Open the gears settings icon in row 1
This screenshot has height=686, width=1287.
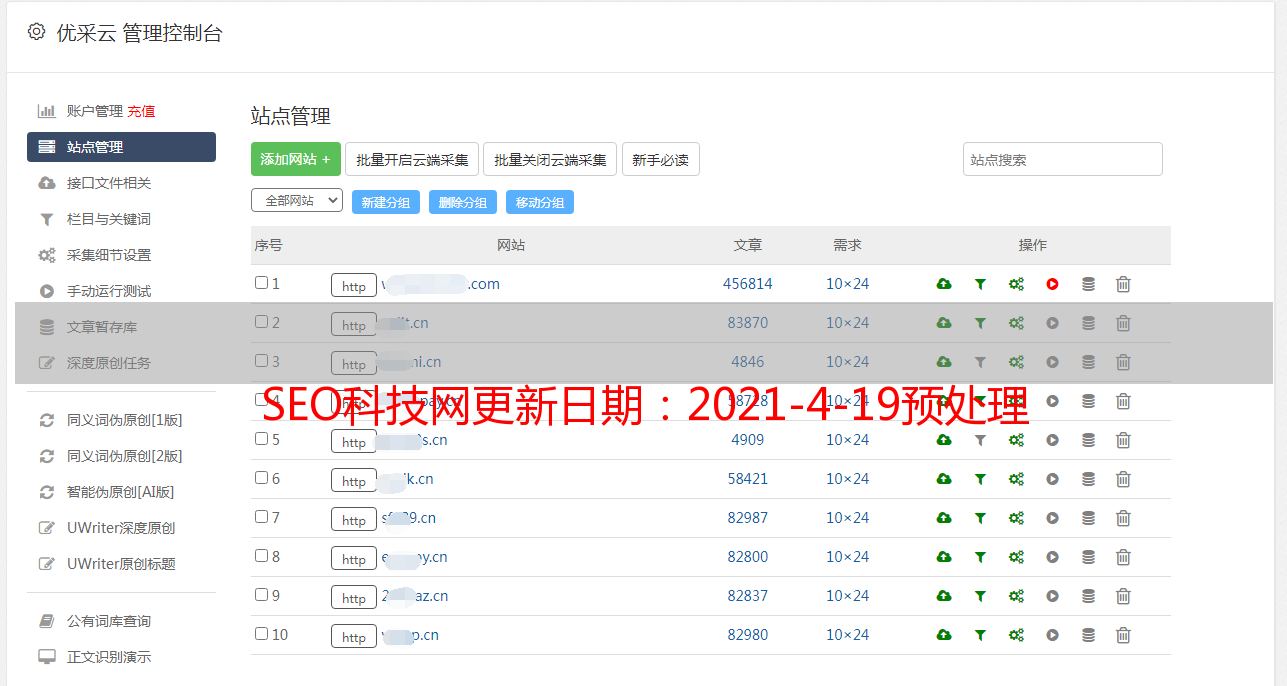click(1016, 284)
